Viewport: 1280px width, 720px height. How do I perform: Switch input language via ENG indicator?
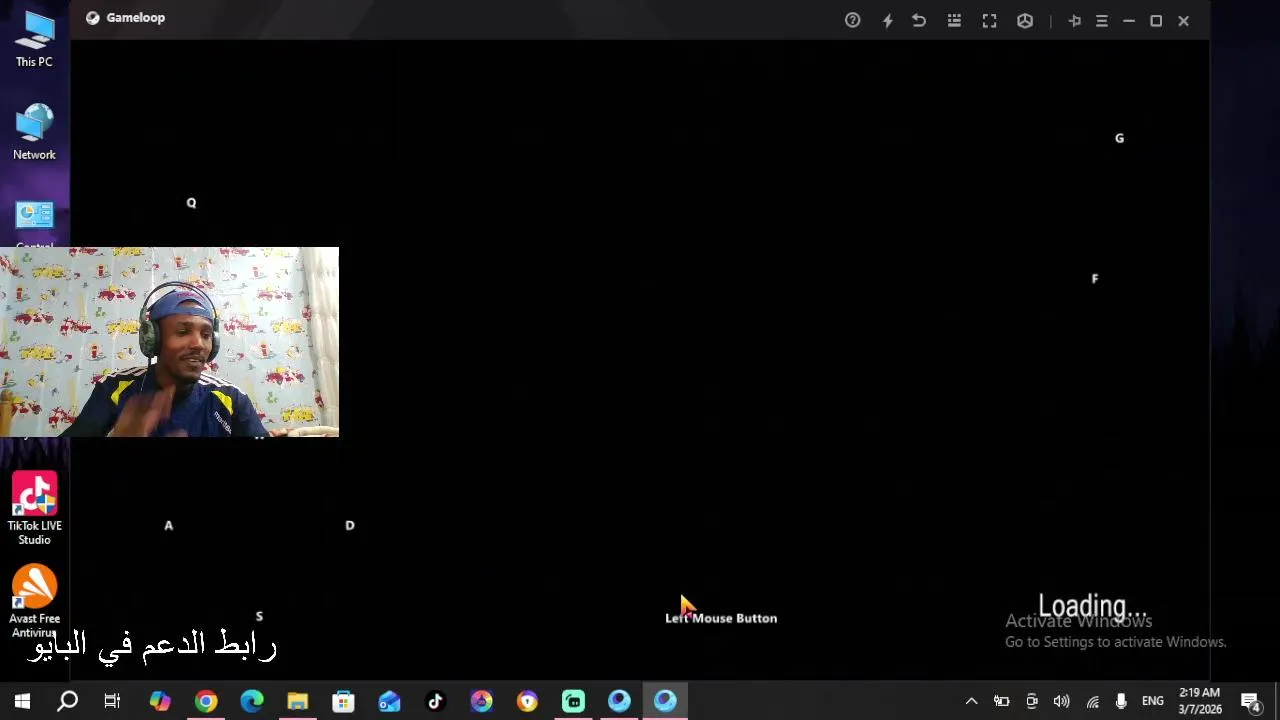coord(1153,701)
